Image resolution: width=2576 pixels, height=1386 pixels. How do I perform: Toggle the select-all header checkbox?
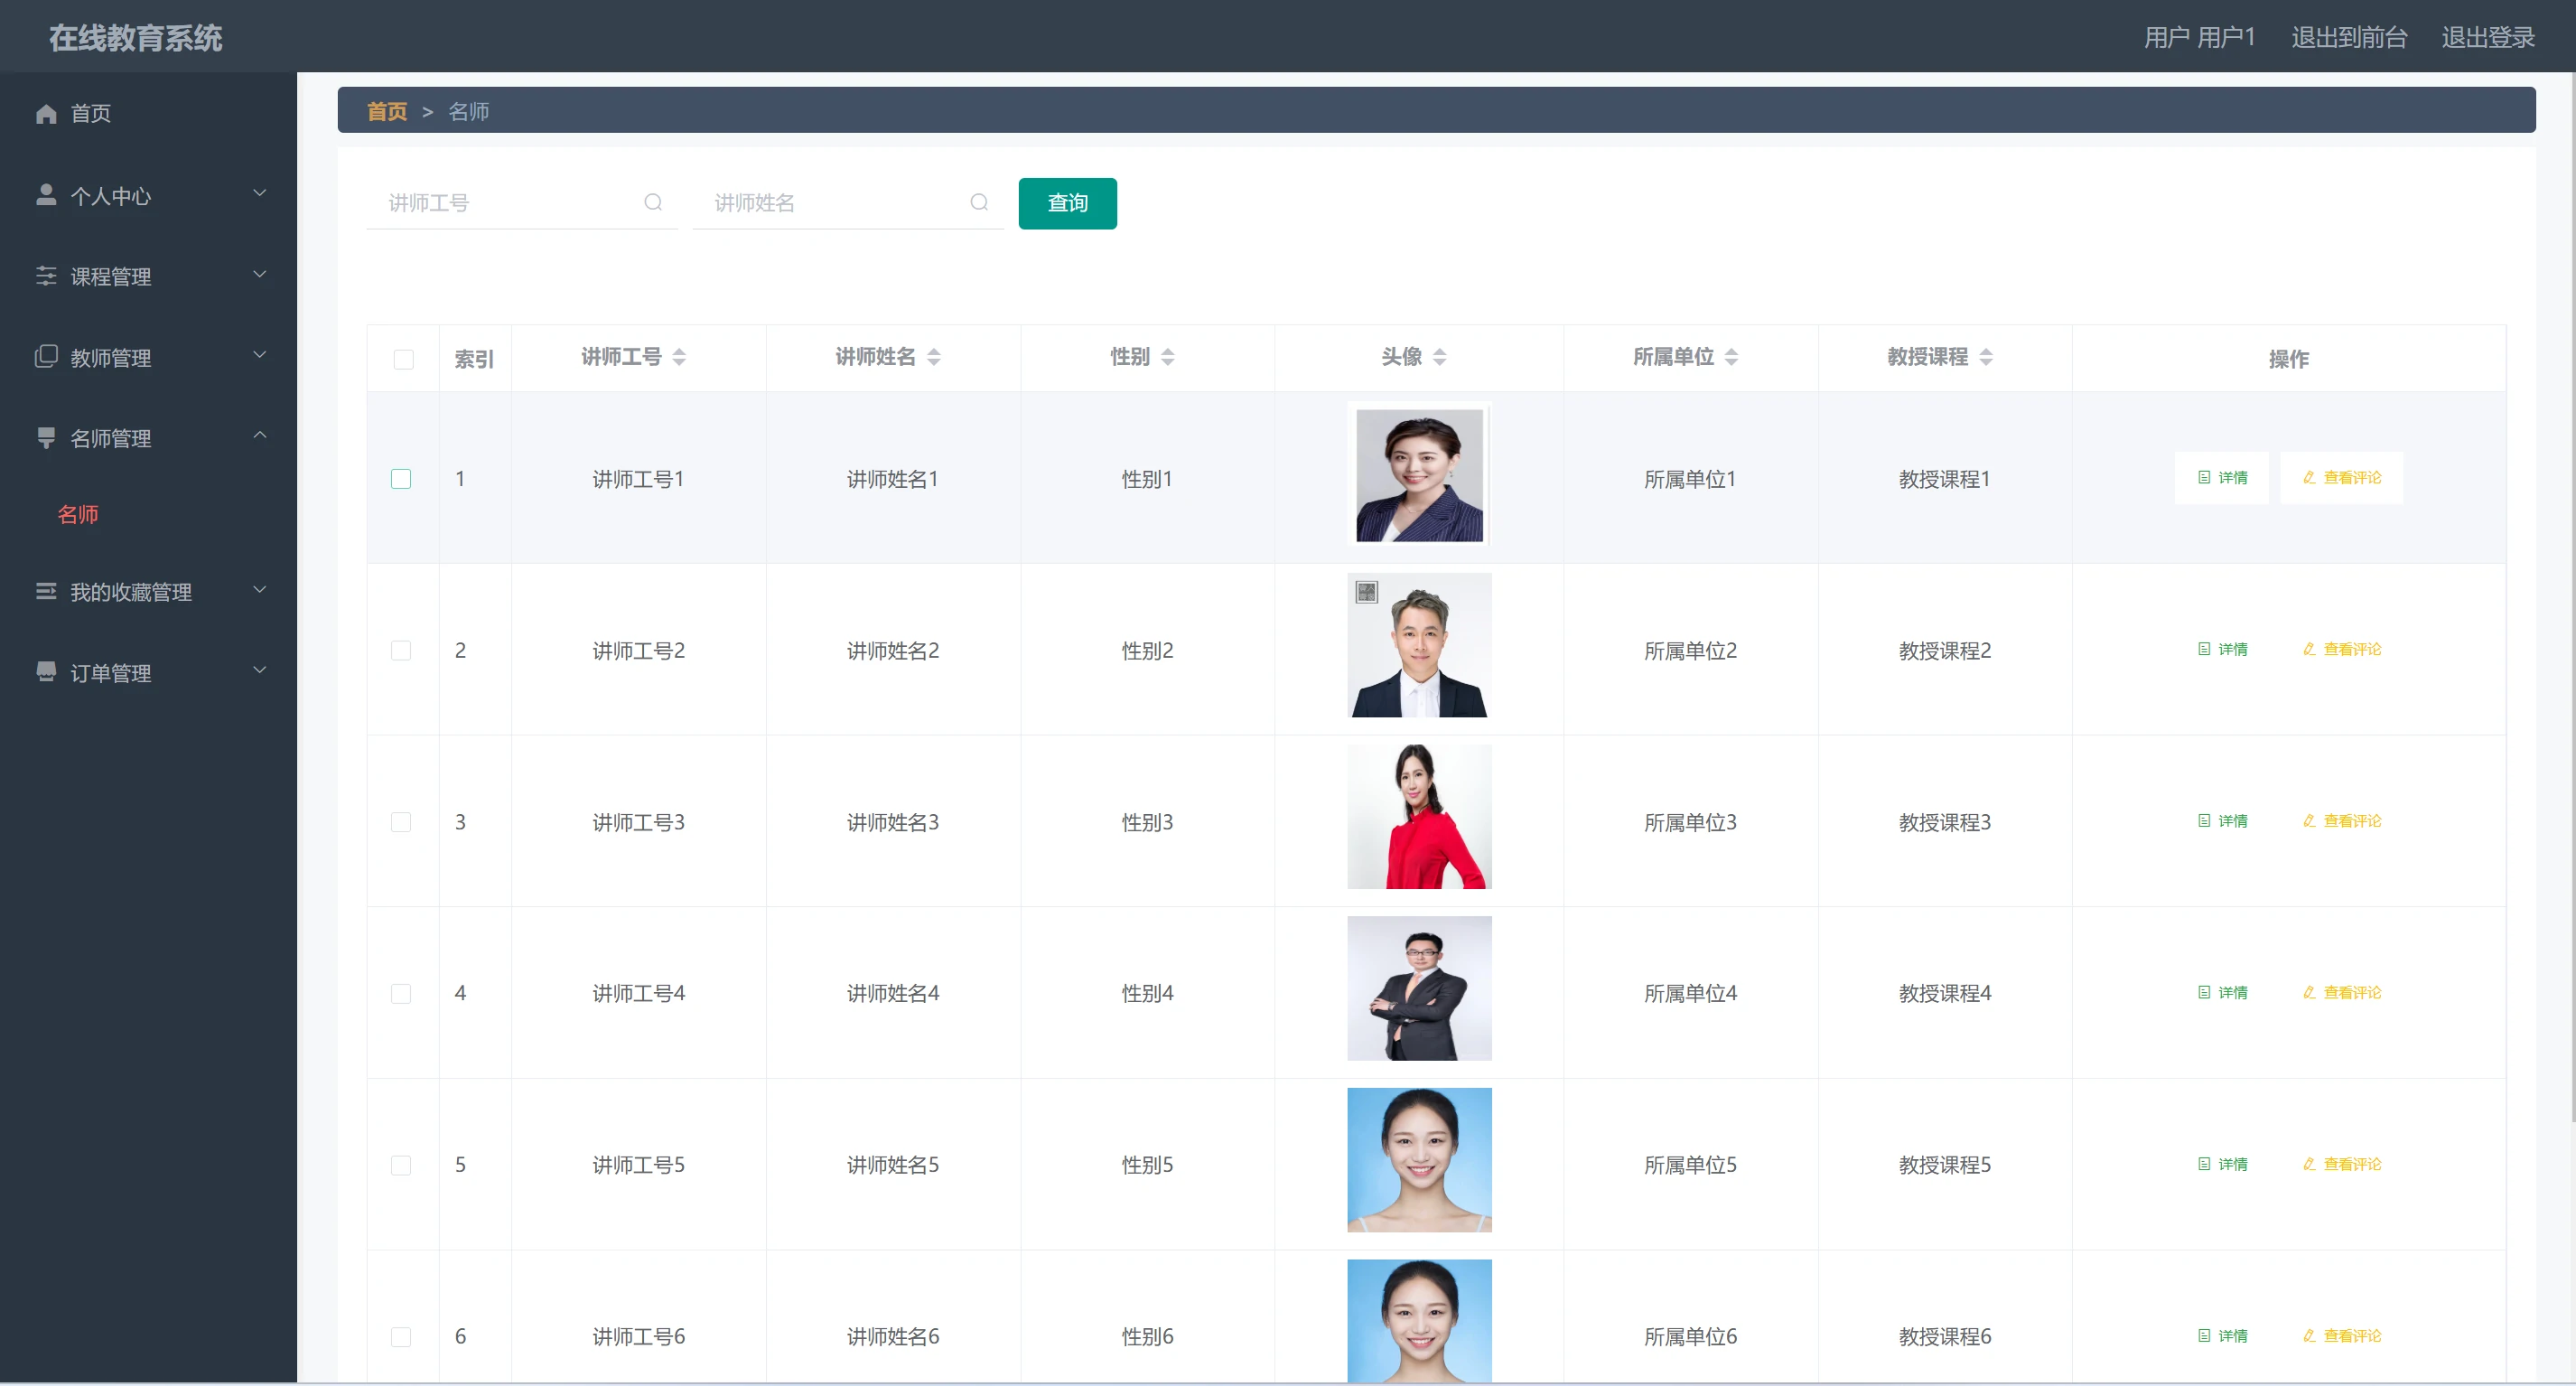tap(403, 359)
